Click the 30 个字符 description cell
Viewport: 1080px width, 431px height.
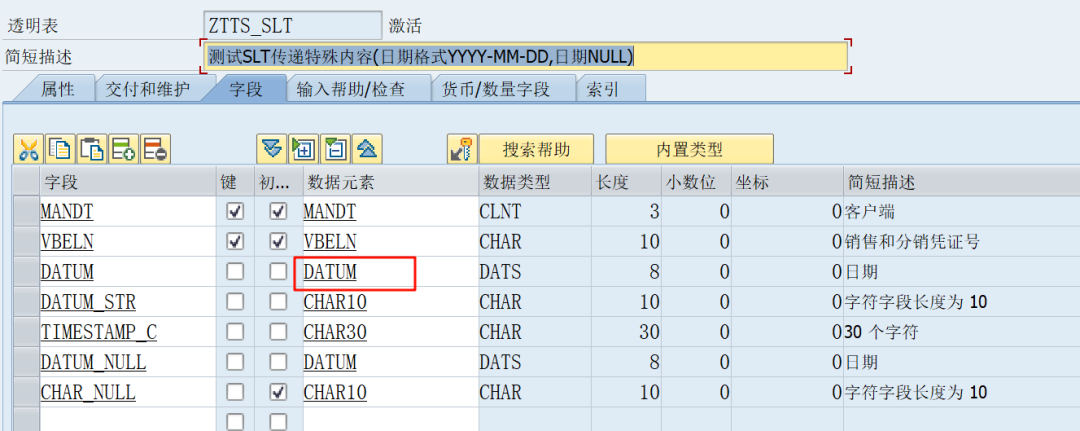(962, 332)
